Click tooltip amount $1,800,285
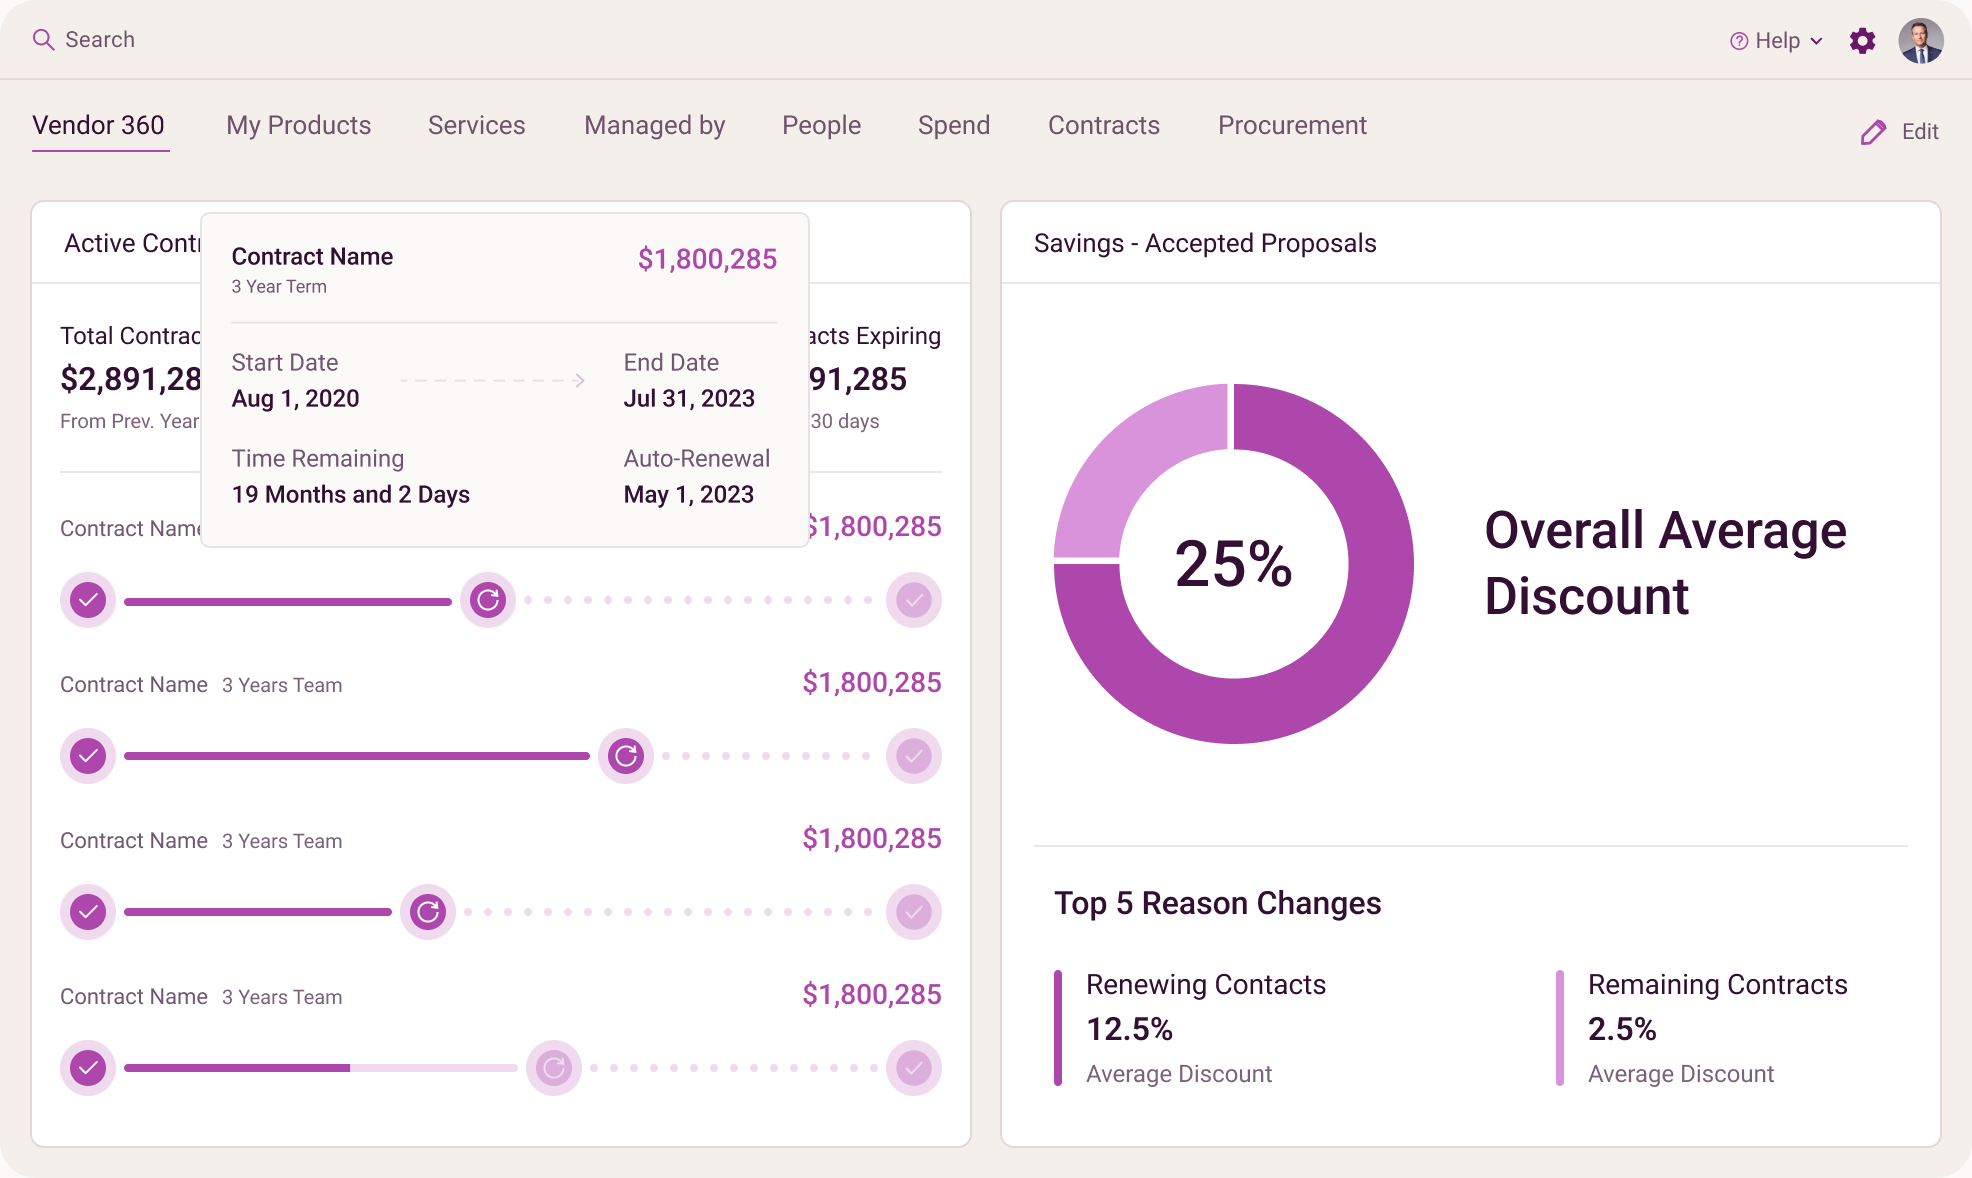Image resolution: width=1972 pixels, height=1178 pixels. click(707, 260)
